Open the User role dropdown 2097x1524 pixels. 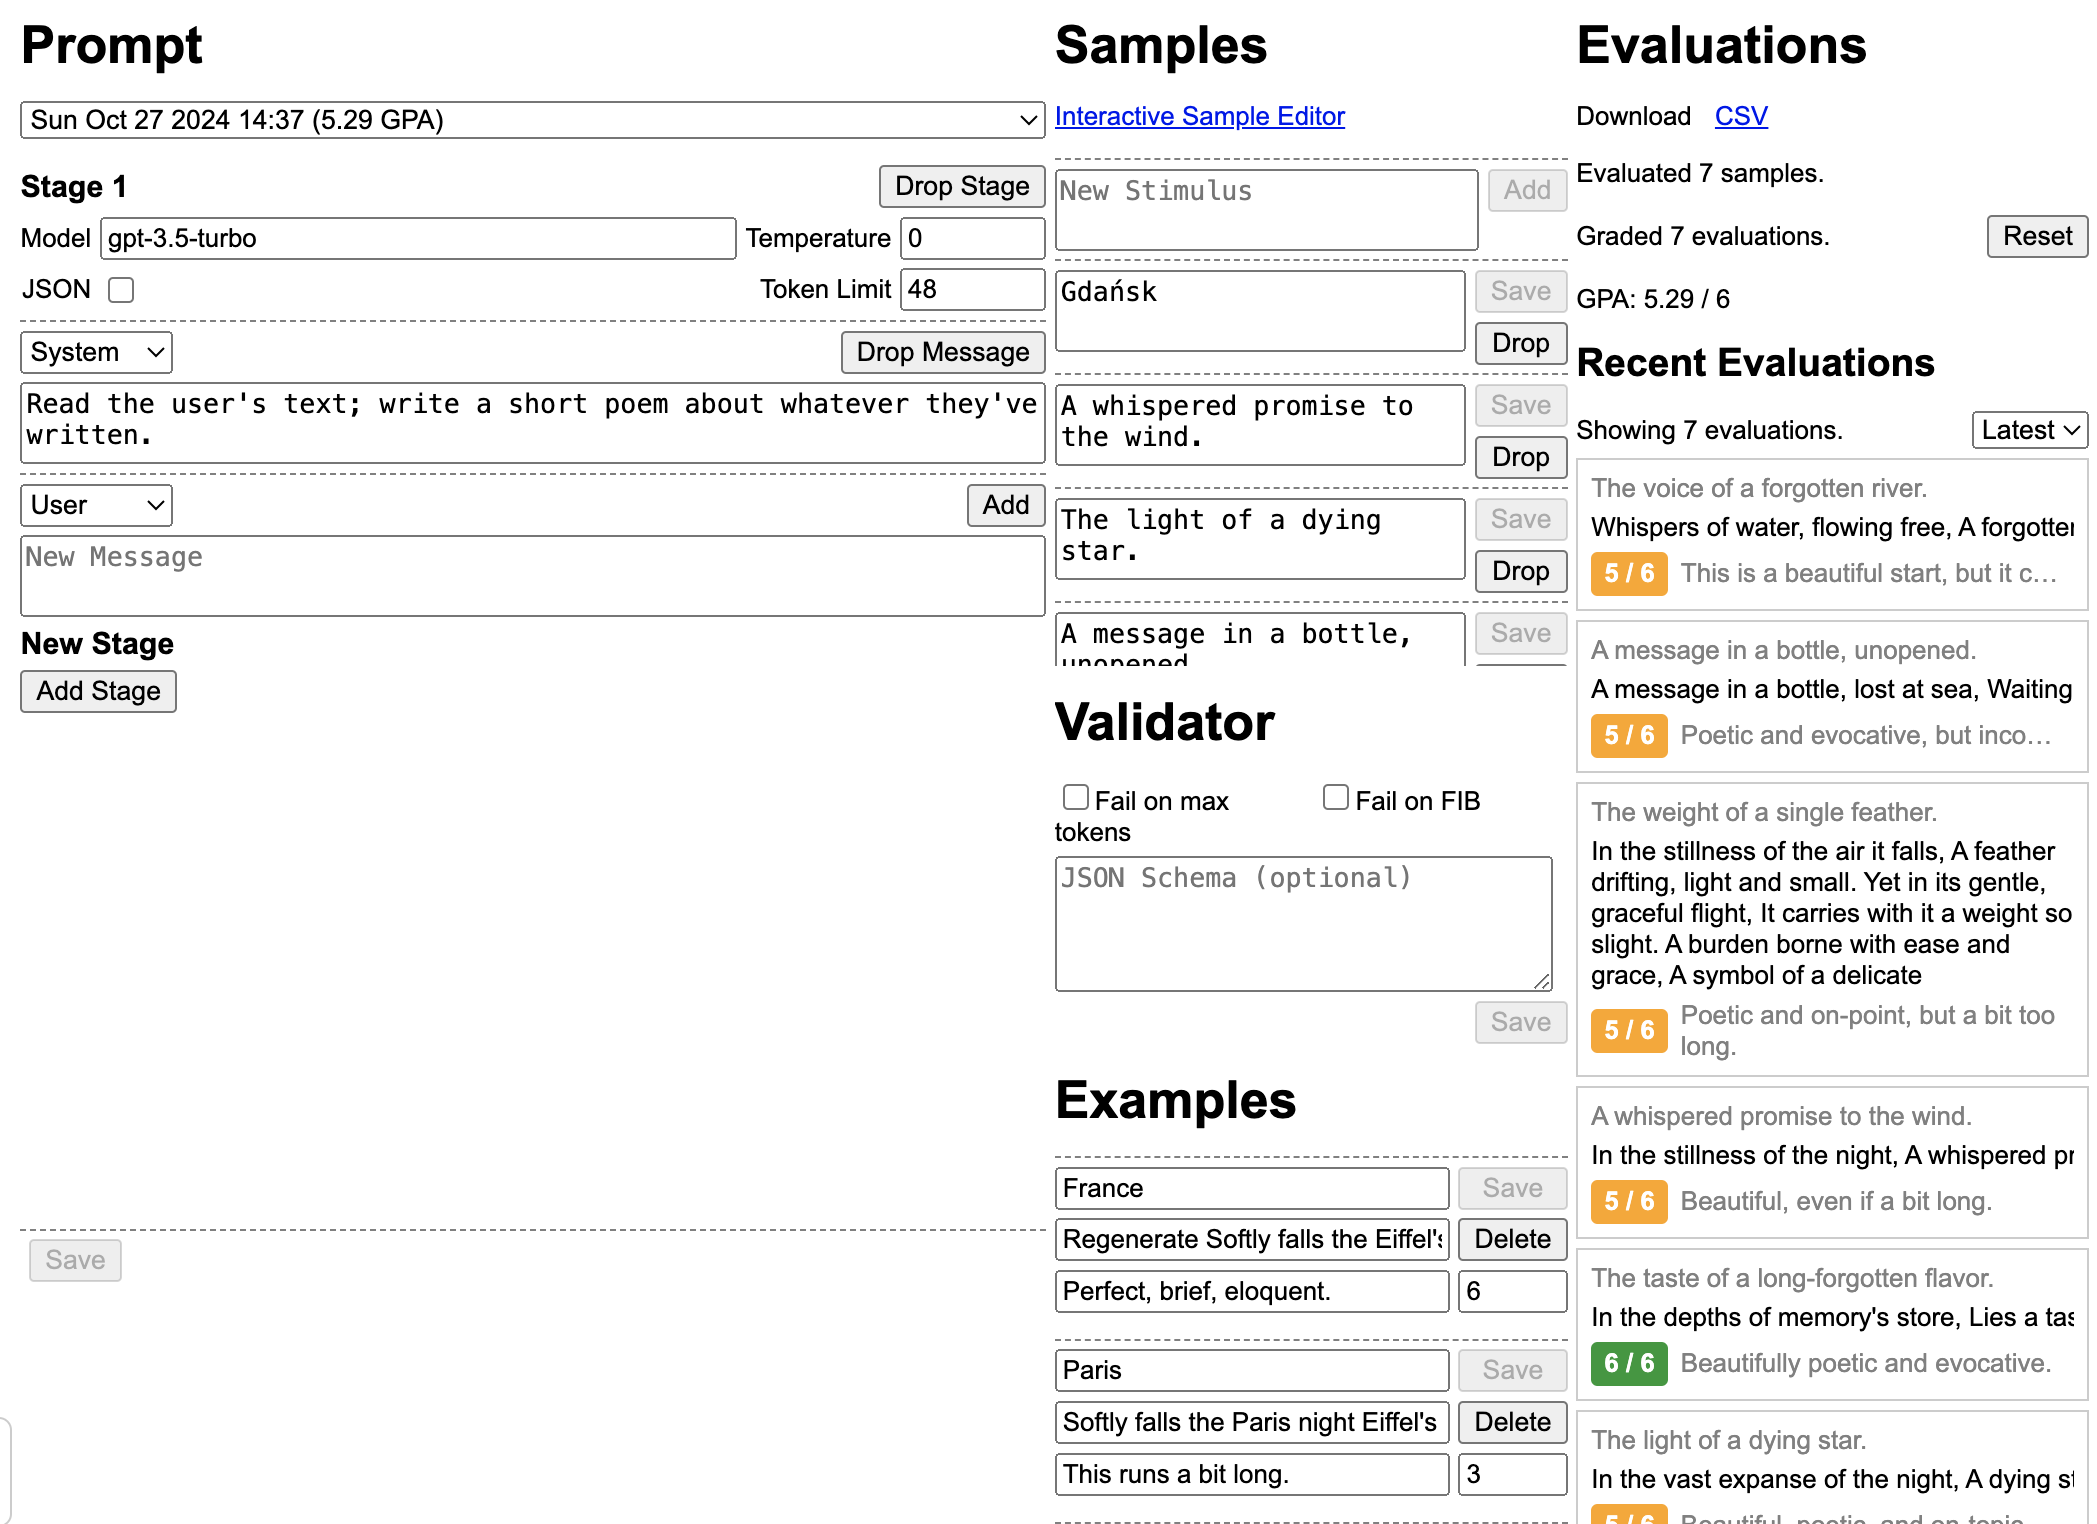coord(96,505)
